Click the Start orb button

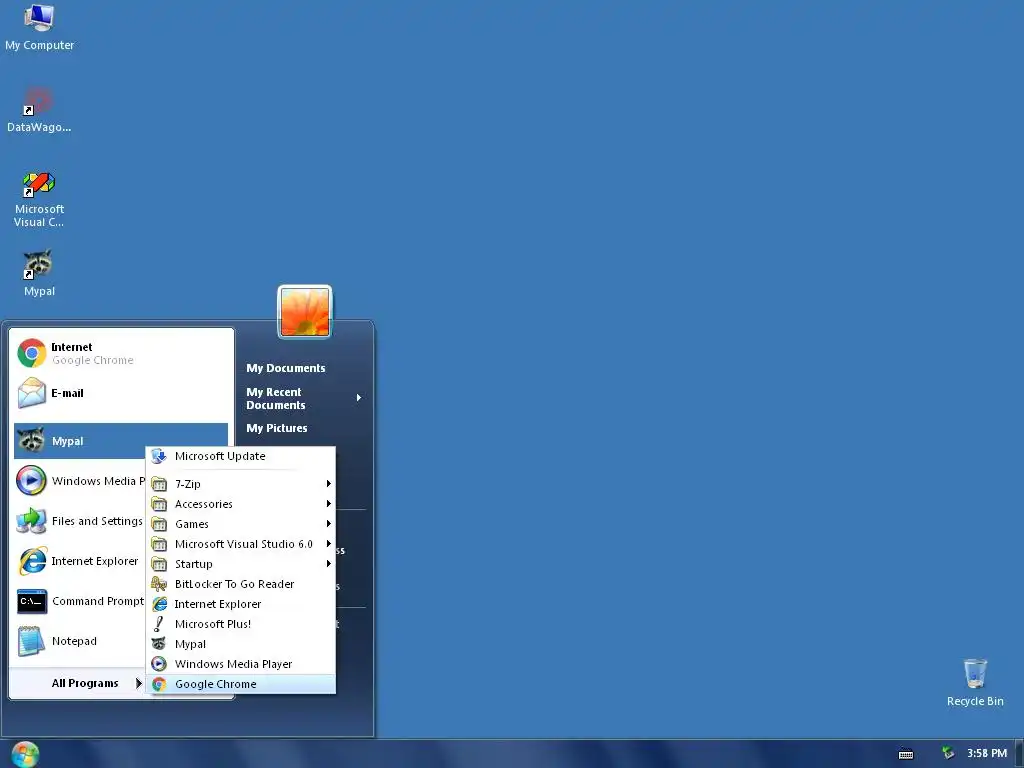click(25, 754)
